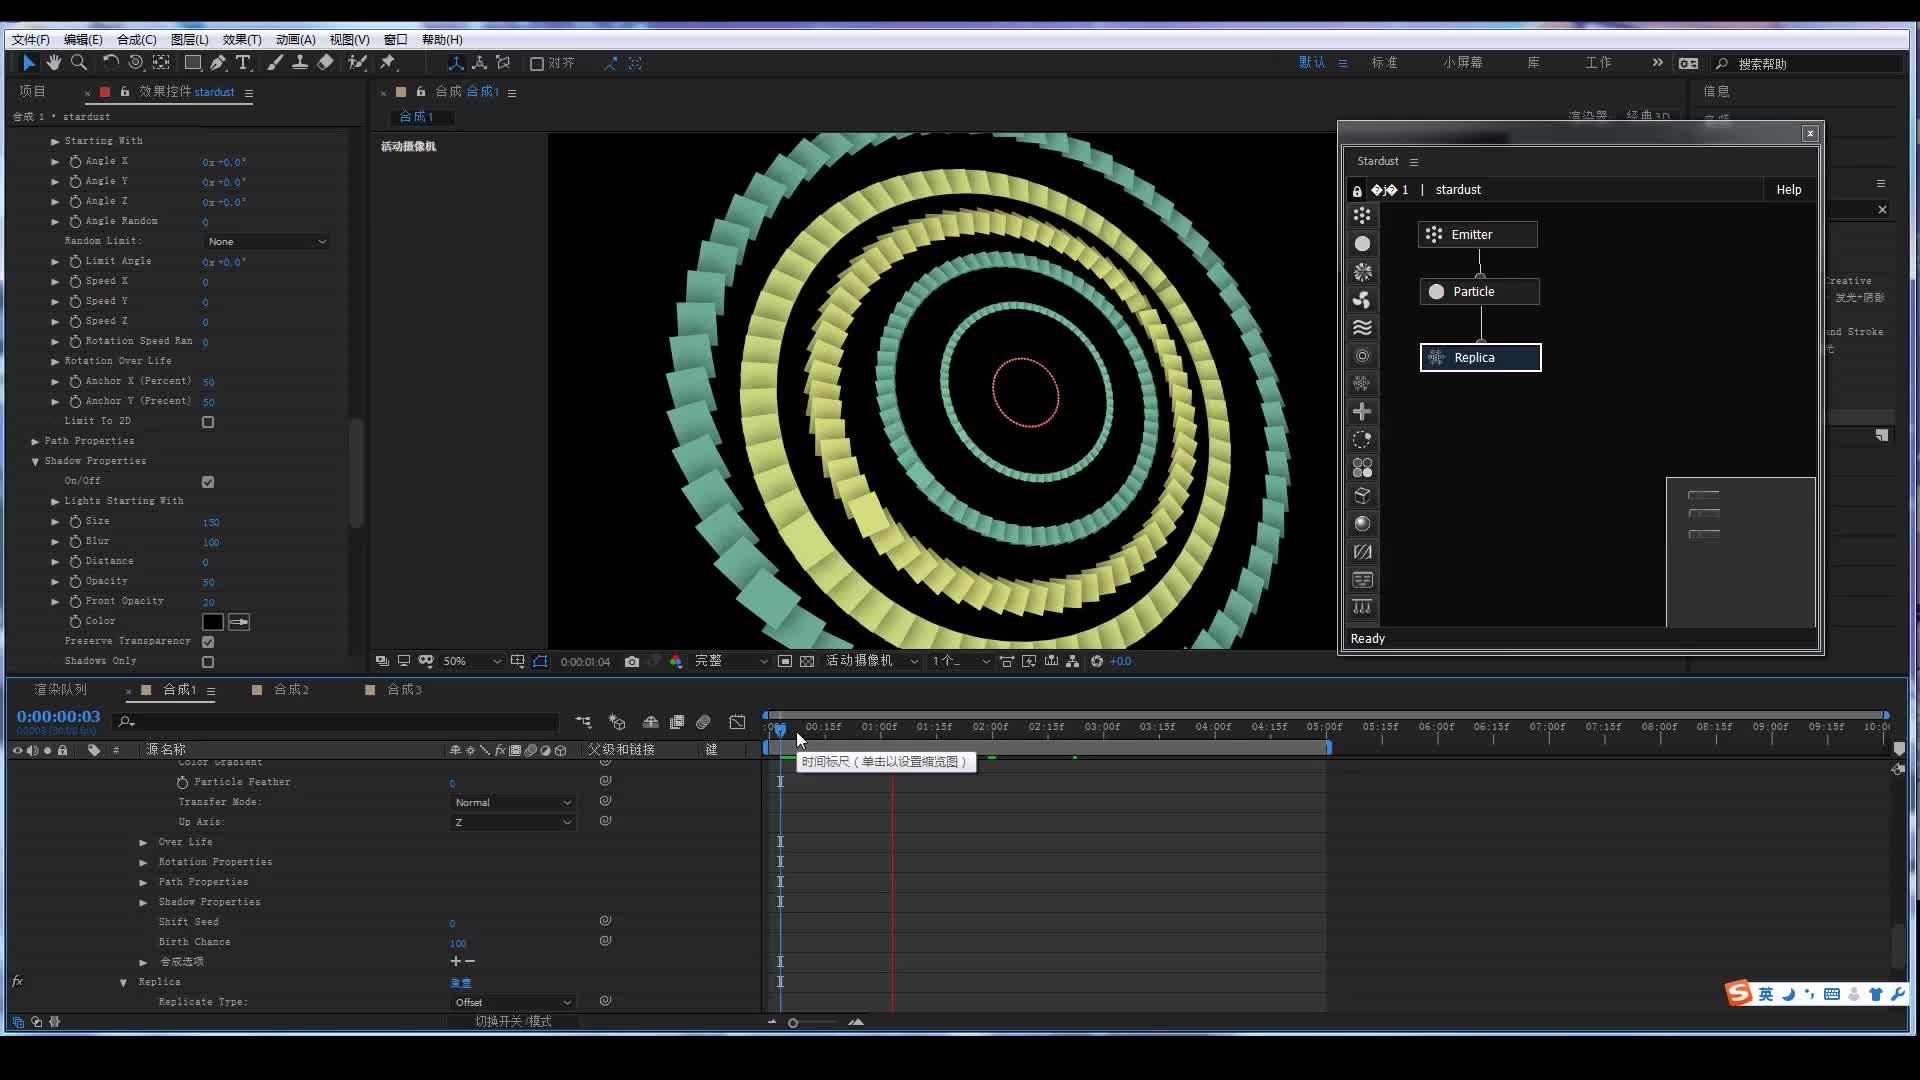
Task: Open Random Limit dropdown set to None
Action: (x=266, y=242)
